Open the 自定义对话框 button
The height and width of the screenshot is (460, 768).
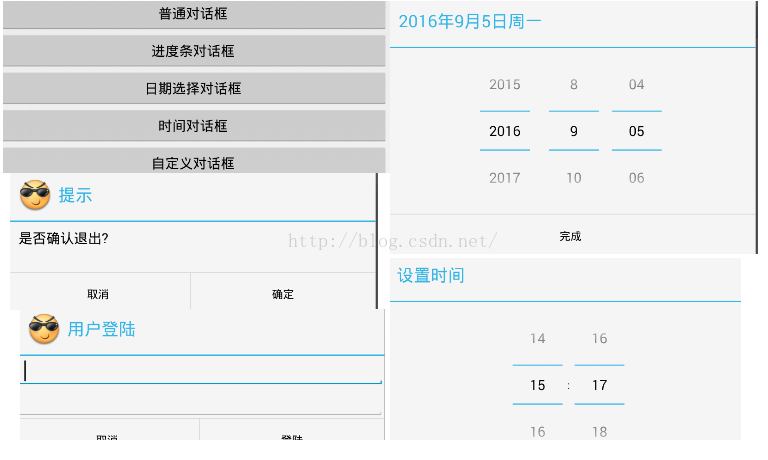[x=194, y=161]
